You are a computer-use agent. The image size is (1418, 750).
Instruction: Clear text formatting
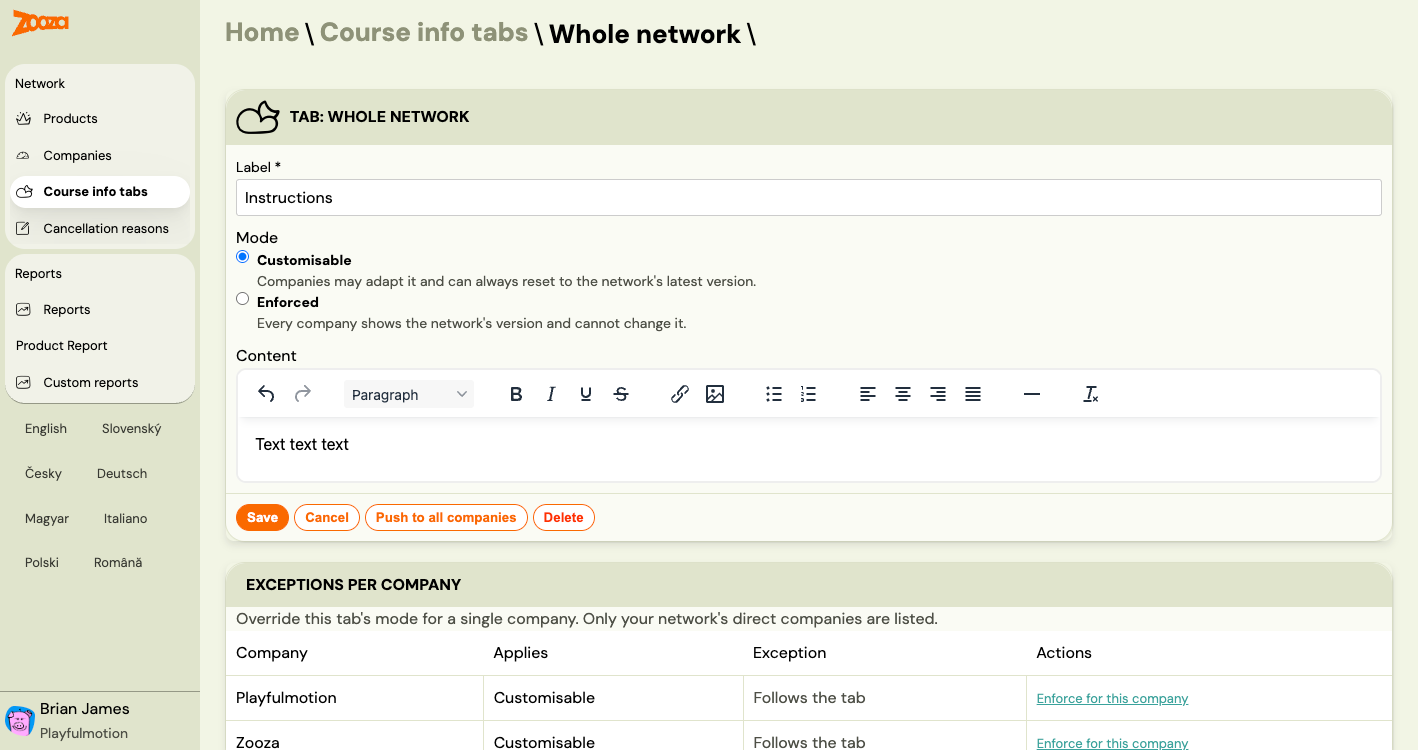1091,394
